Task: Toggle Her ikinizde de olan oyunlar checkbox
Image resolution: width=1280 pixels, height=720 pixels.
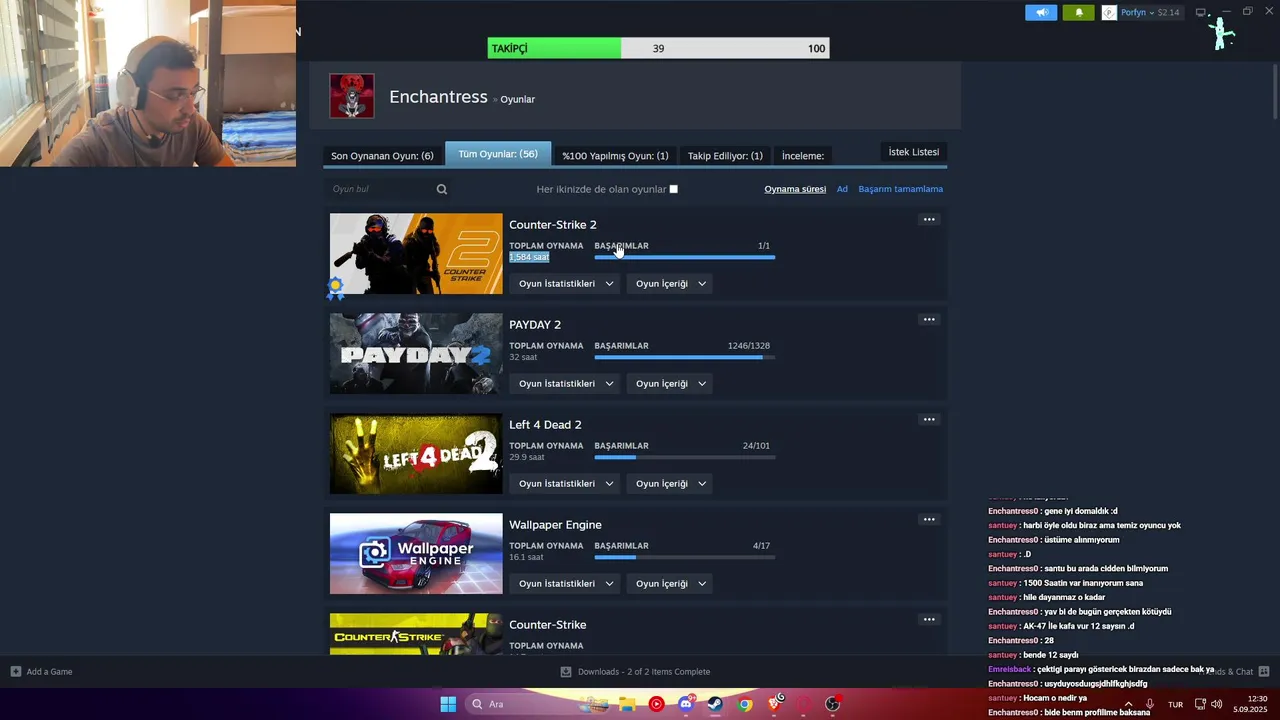Action: (673, 189)
